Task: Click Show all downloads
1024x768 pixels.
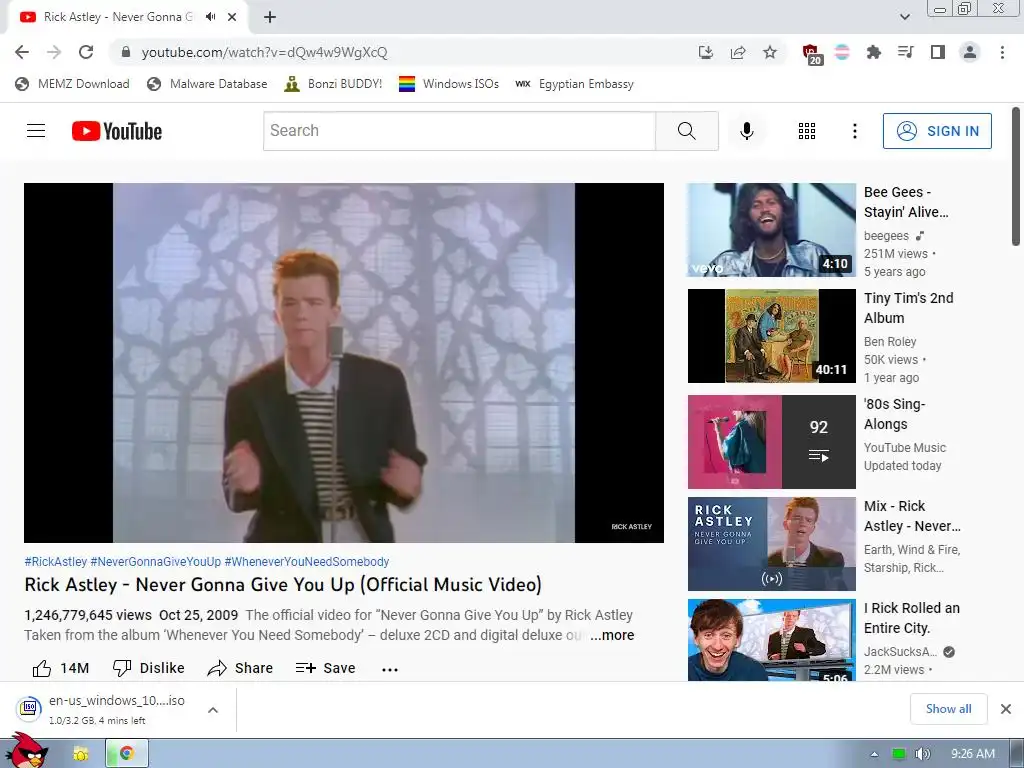Action: pyautogui.click(x=948, y=709)
